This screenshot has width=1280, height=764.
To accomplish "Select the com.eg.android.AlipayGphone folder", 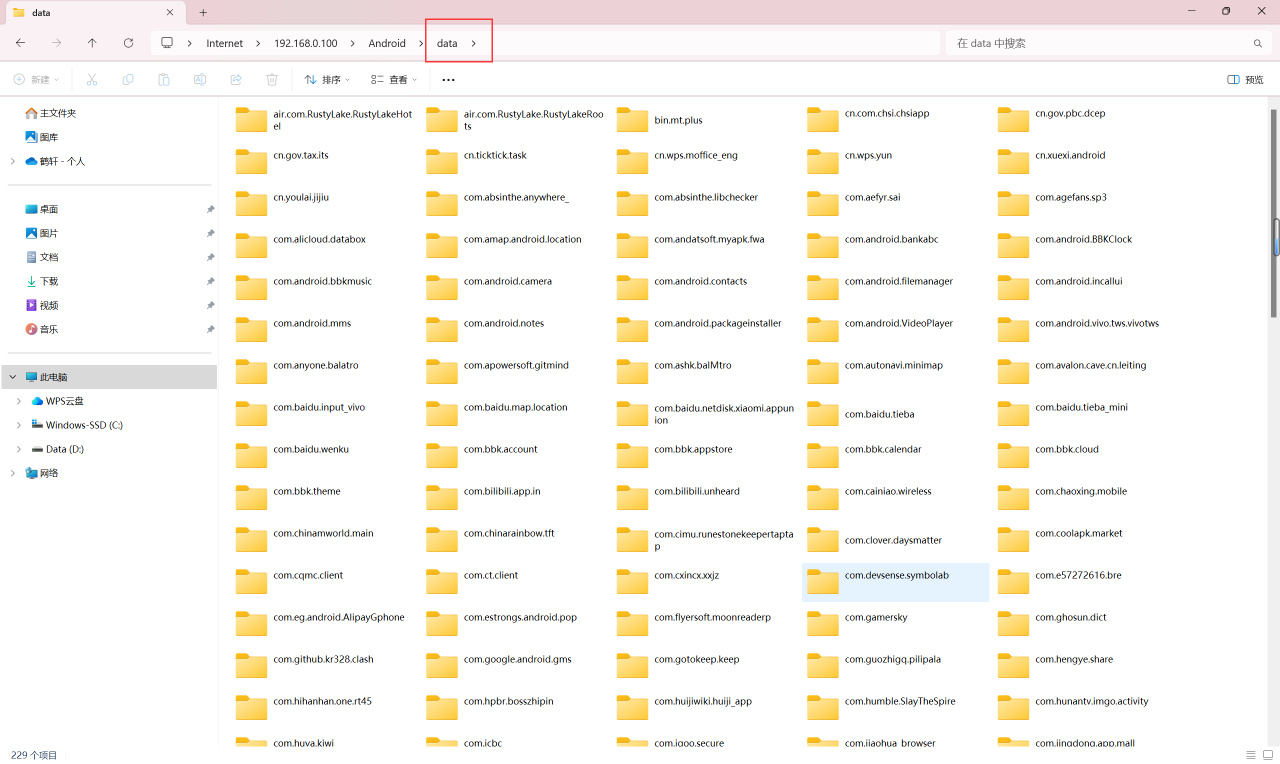I will click(x=324, y=624).
